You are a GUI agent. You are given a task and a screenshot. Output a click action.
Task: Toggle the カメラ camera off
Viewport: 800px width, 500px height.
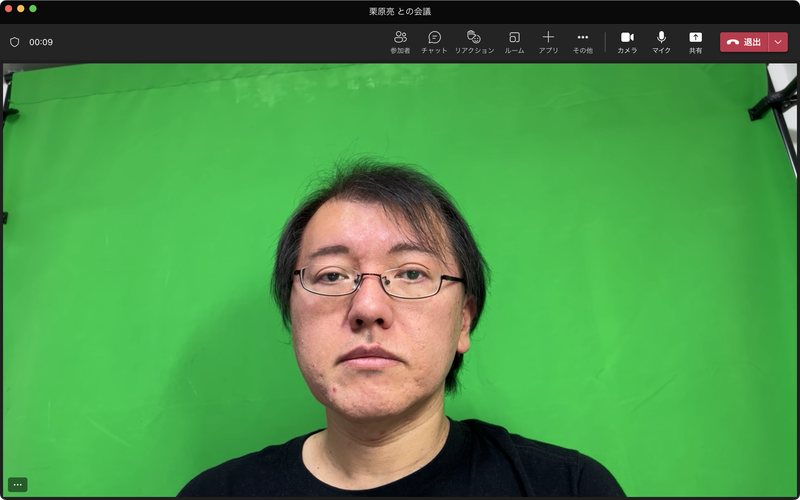[x=627, y=42]
